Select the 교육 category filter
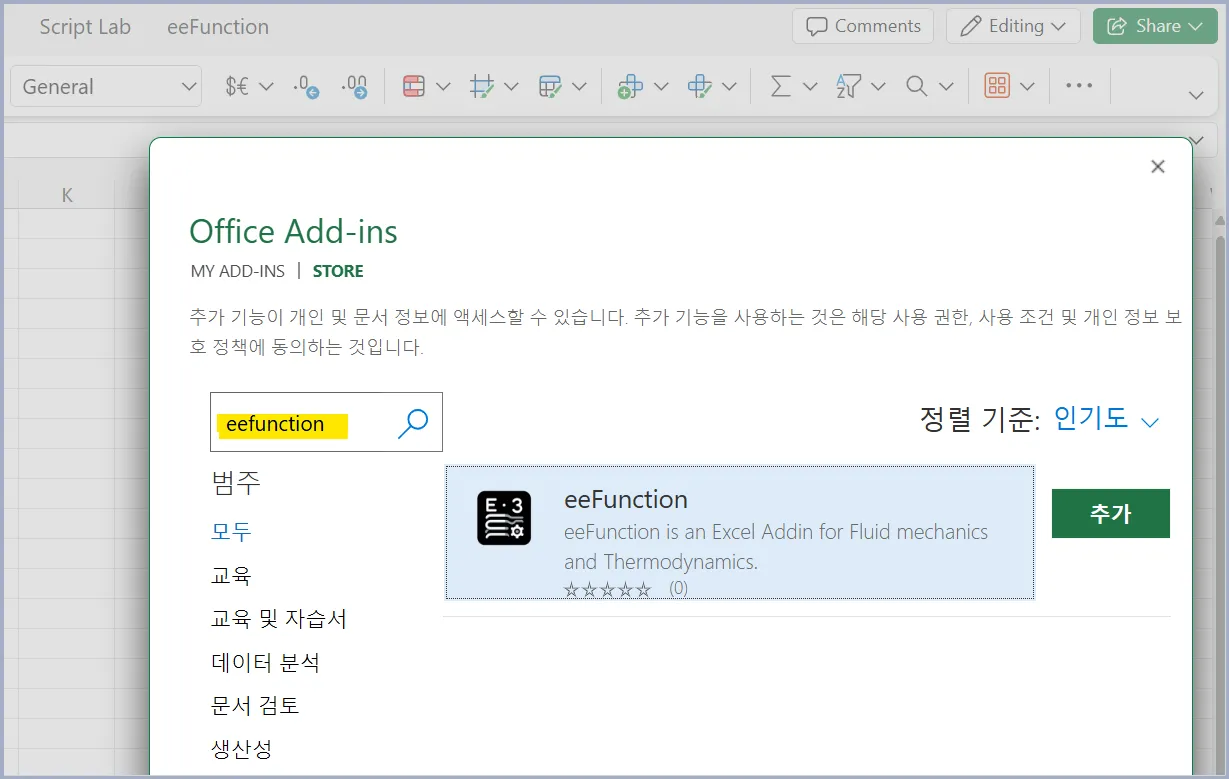 click(x=232, y=575)
